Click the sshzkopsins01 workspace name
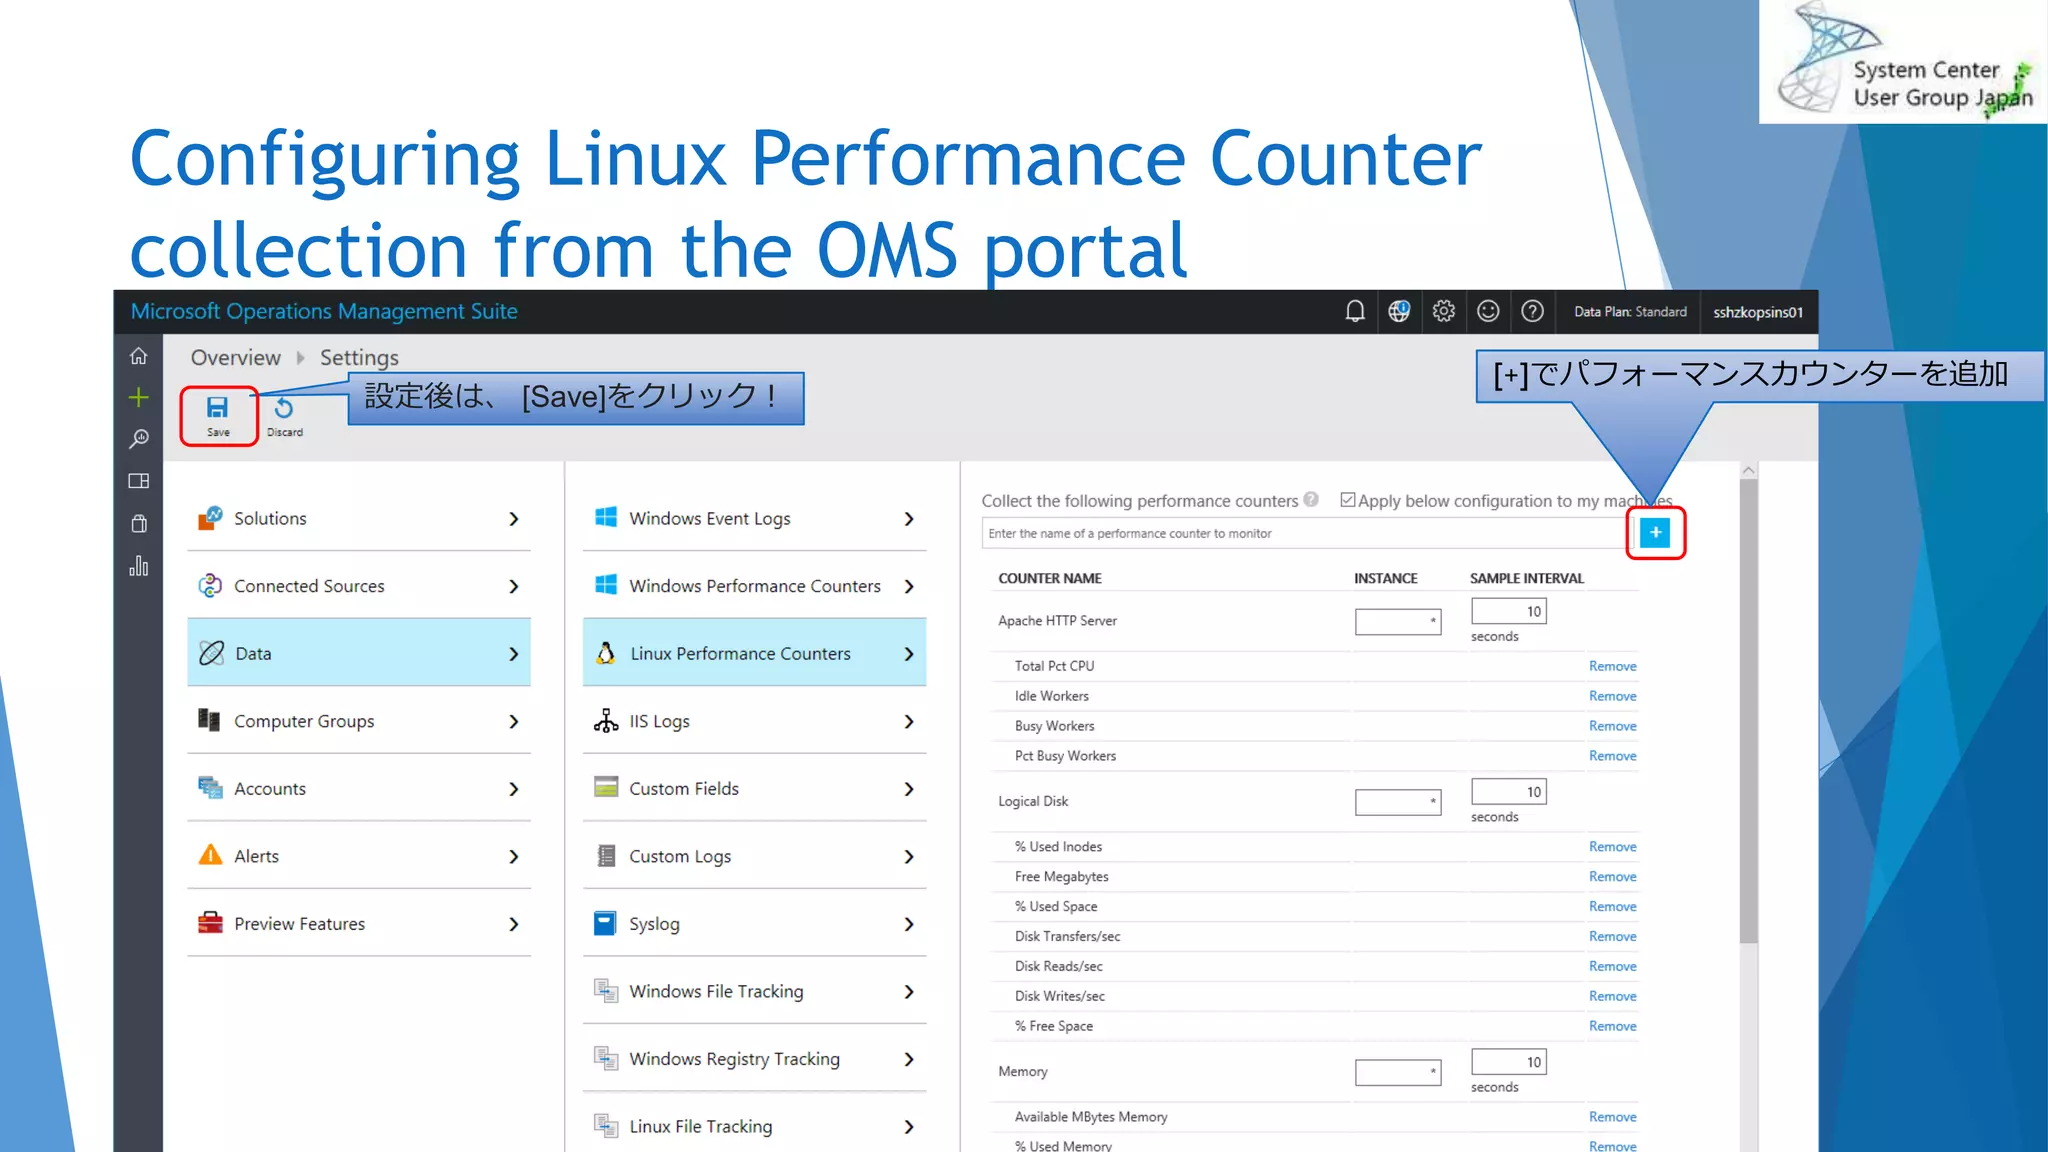This screenshot has height=1152, width=2048. (1758, 312)
